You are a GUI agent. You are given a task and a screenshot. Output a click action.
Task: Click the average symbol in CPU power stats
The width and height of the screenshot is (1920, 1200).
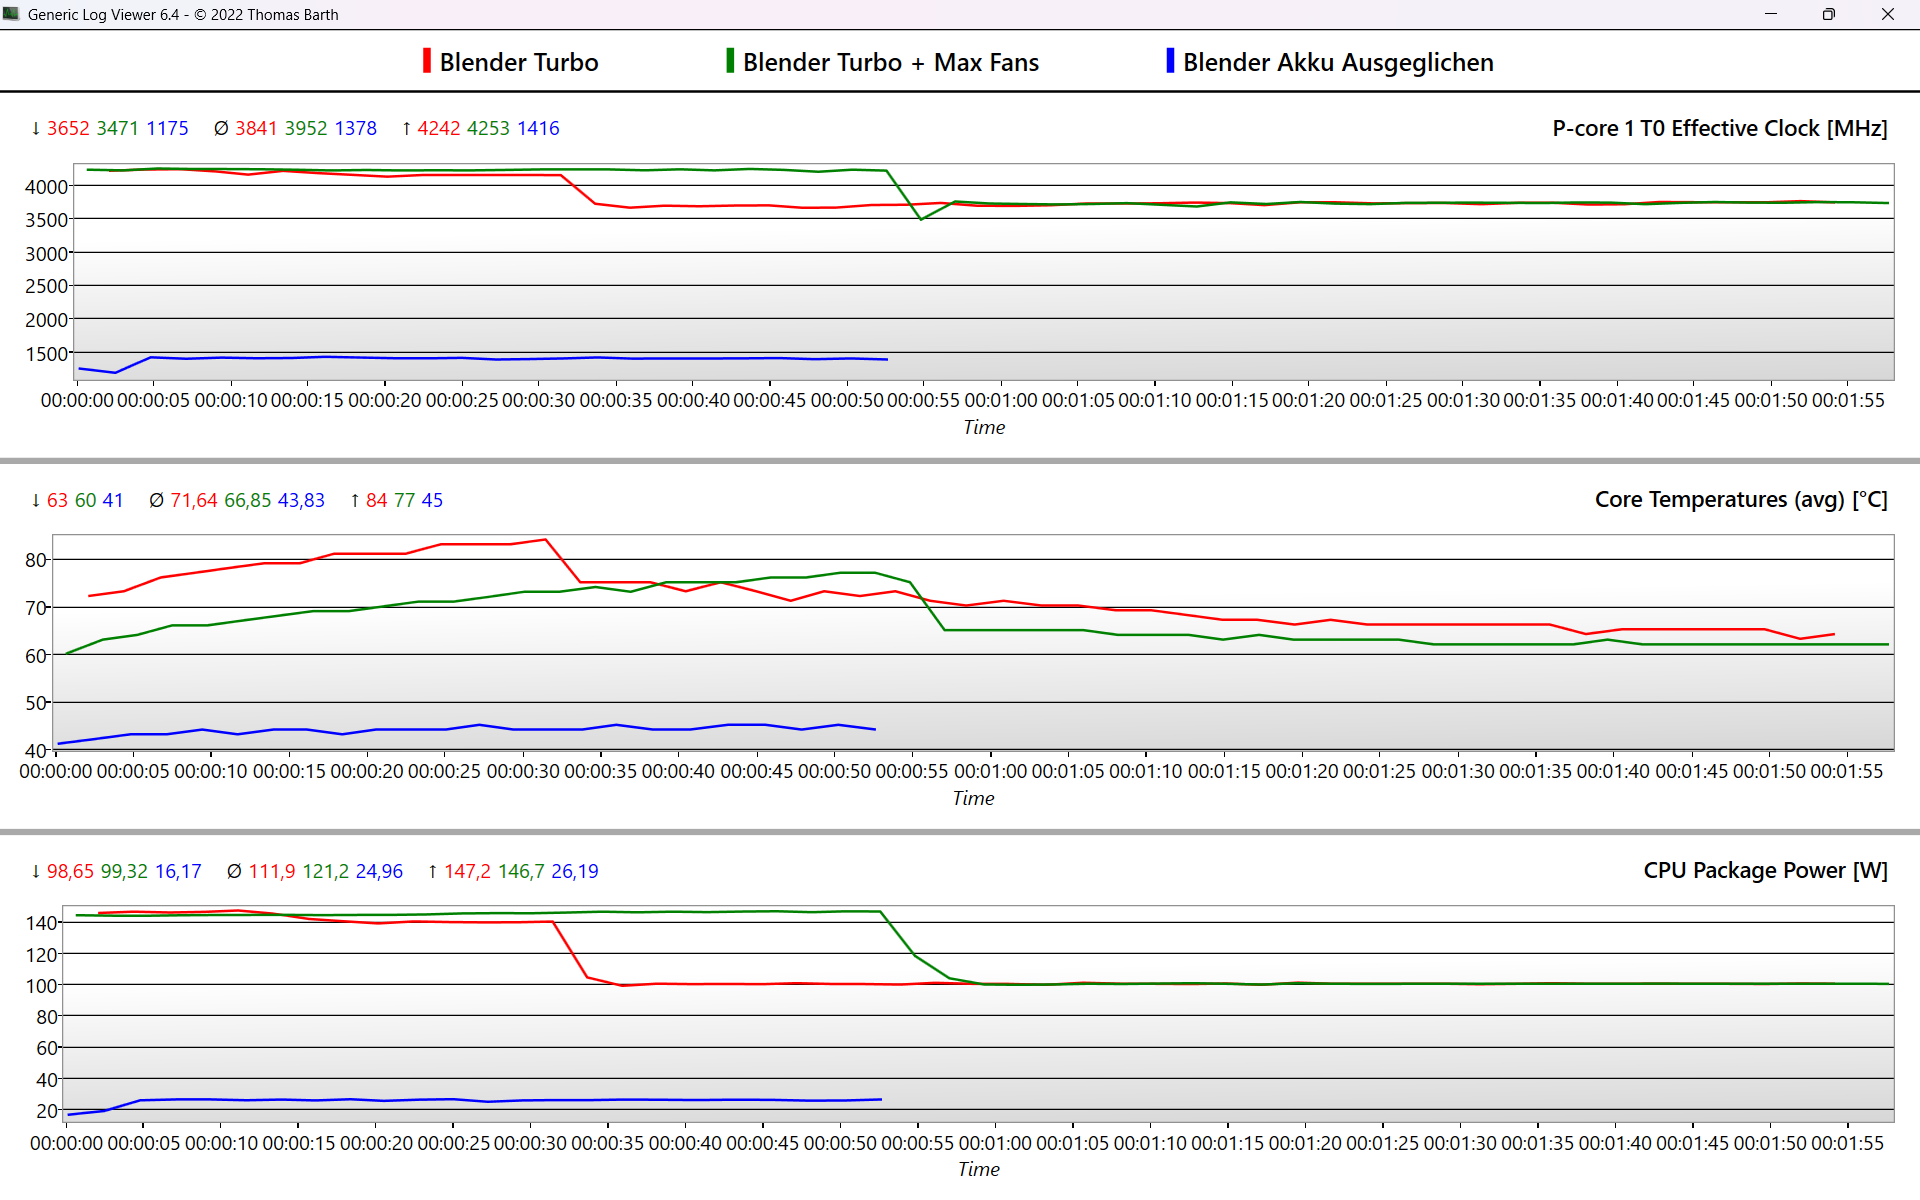click(x=234, y=871)
